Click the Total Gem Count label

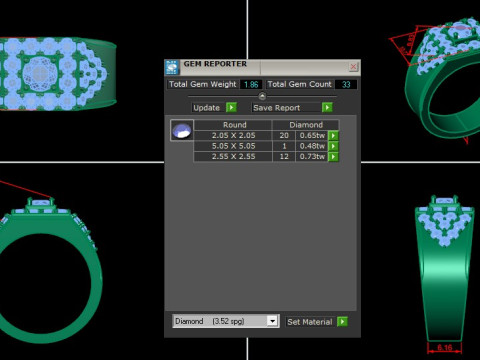300,84
